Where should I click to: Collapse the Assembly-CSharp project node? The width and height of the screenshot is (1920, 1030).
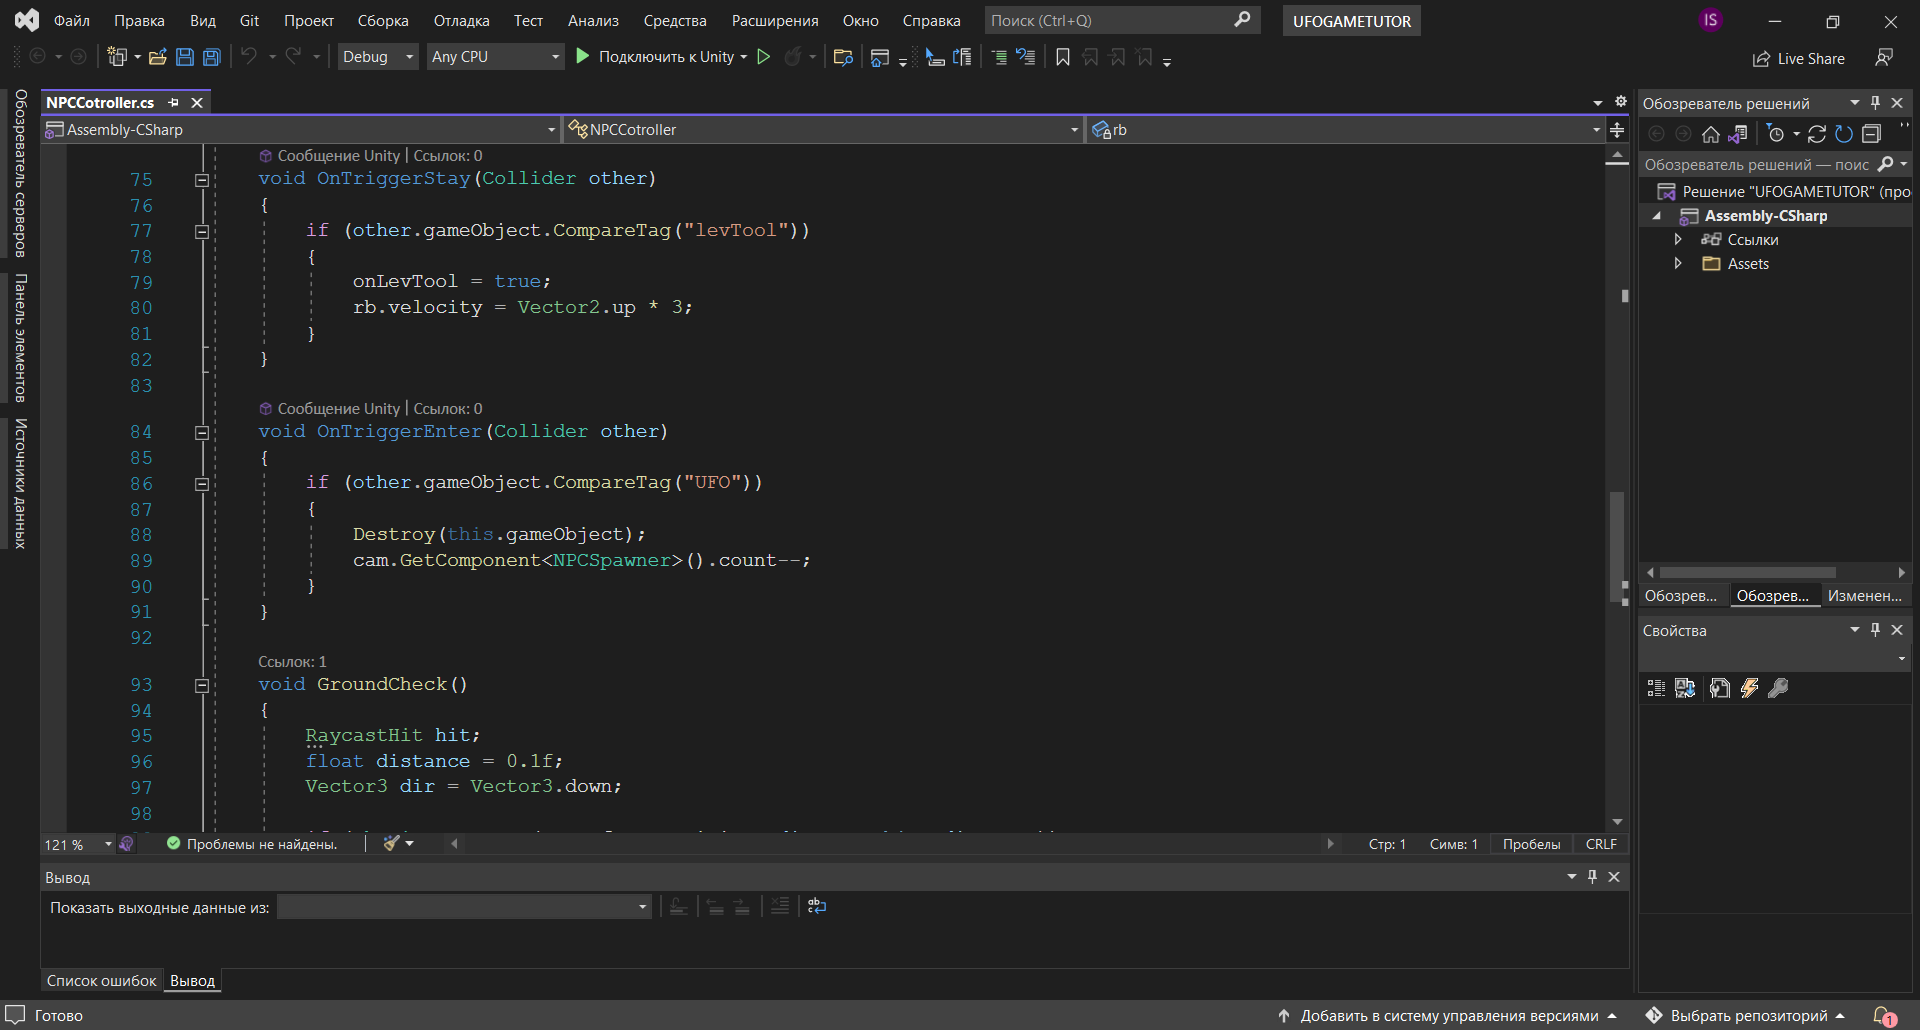[1657, 216]
